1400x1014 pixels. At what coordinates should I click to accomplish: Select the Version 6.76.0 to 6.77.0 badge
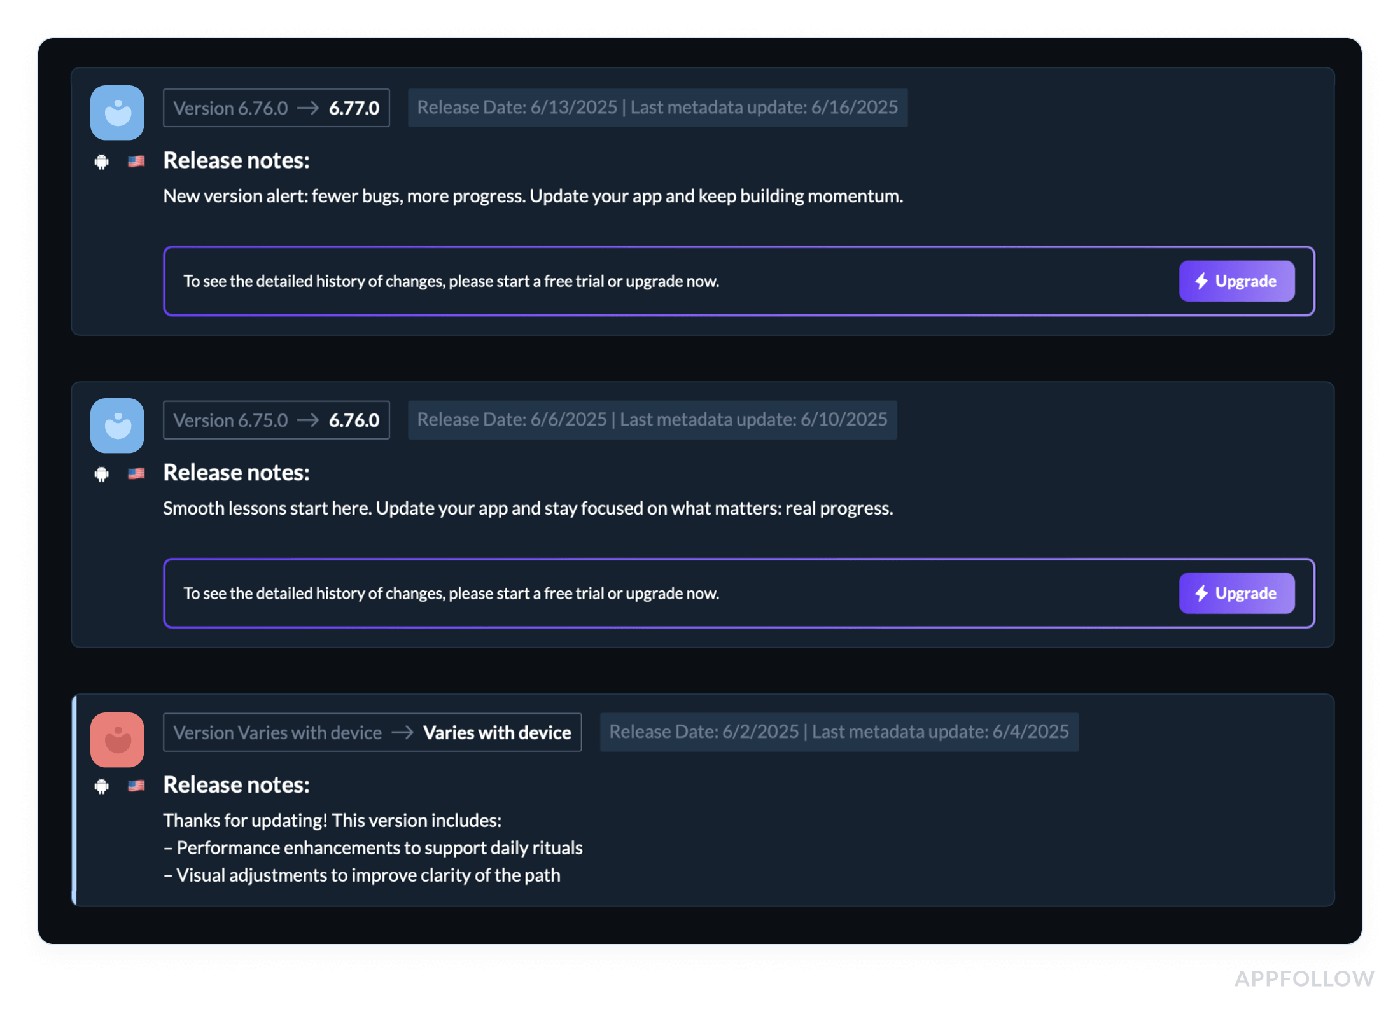coord(276,108)
